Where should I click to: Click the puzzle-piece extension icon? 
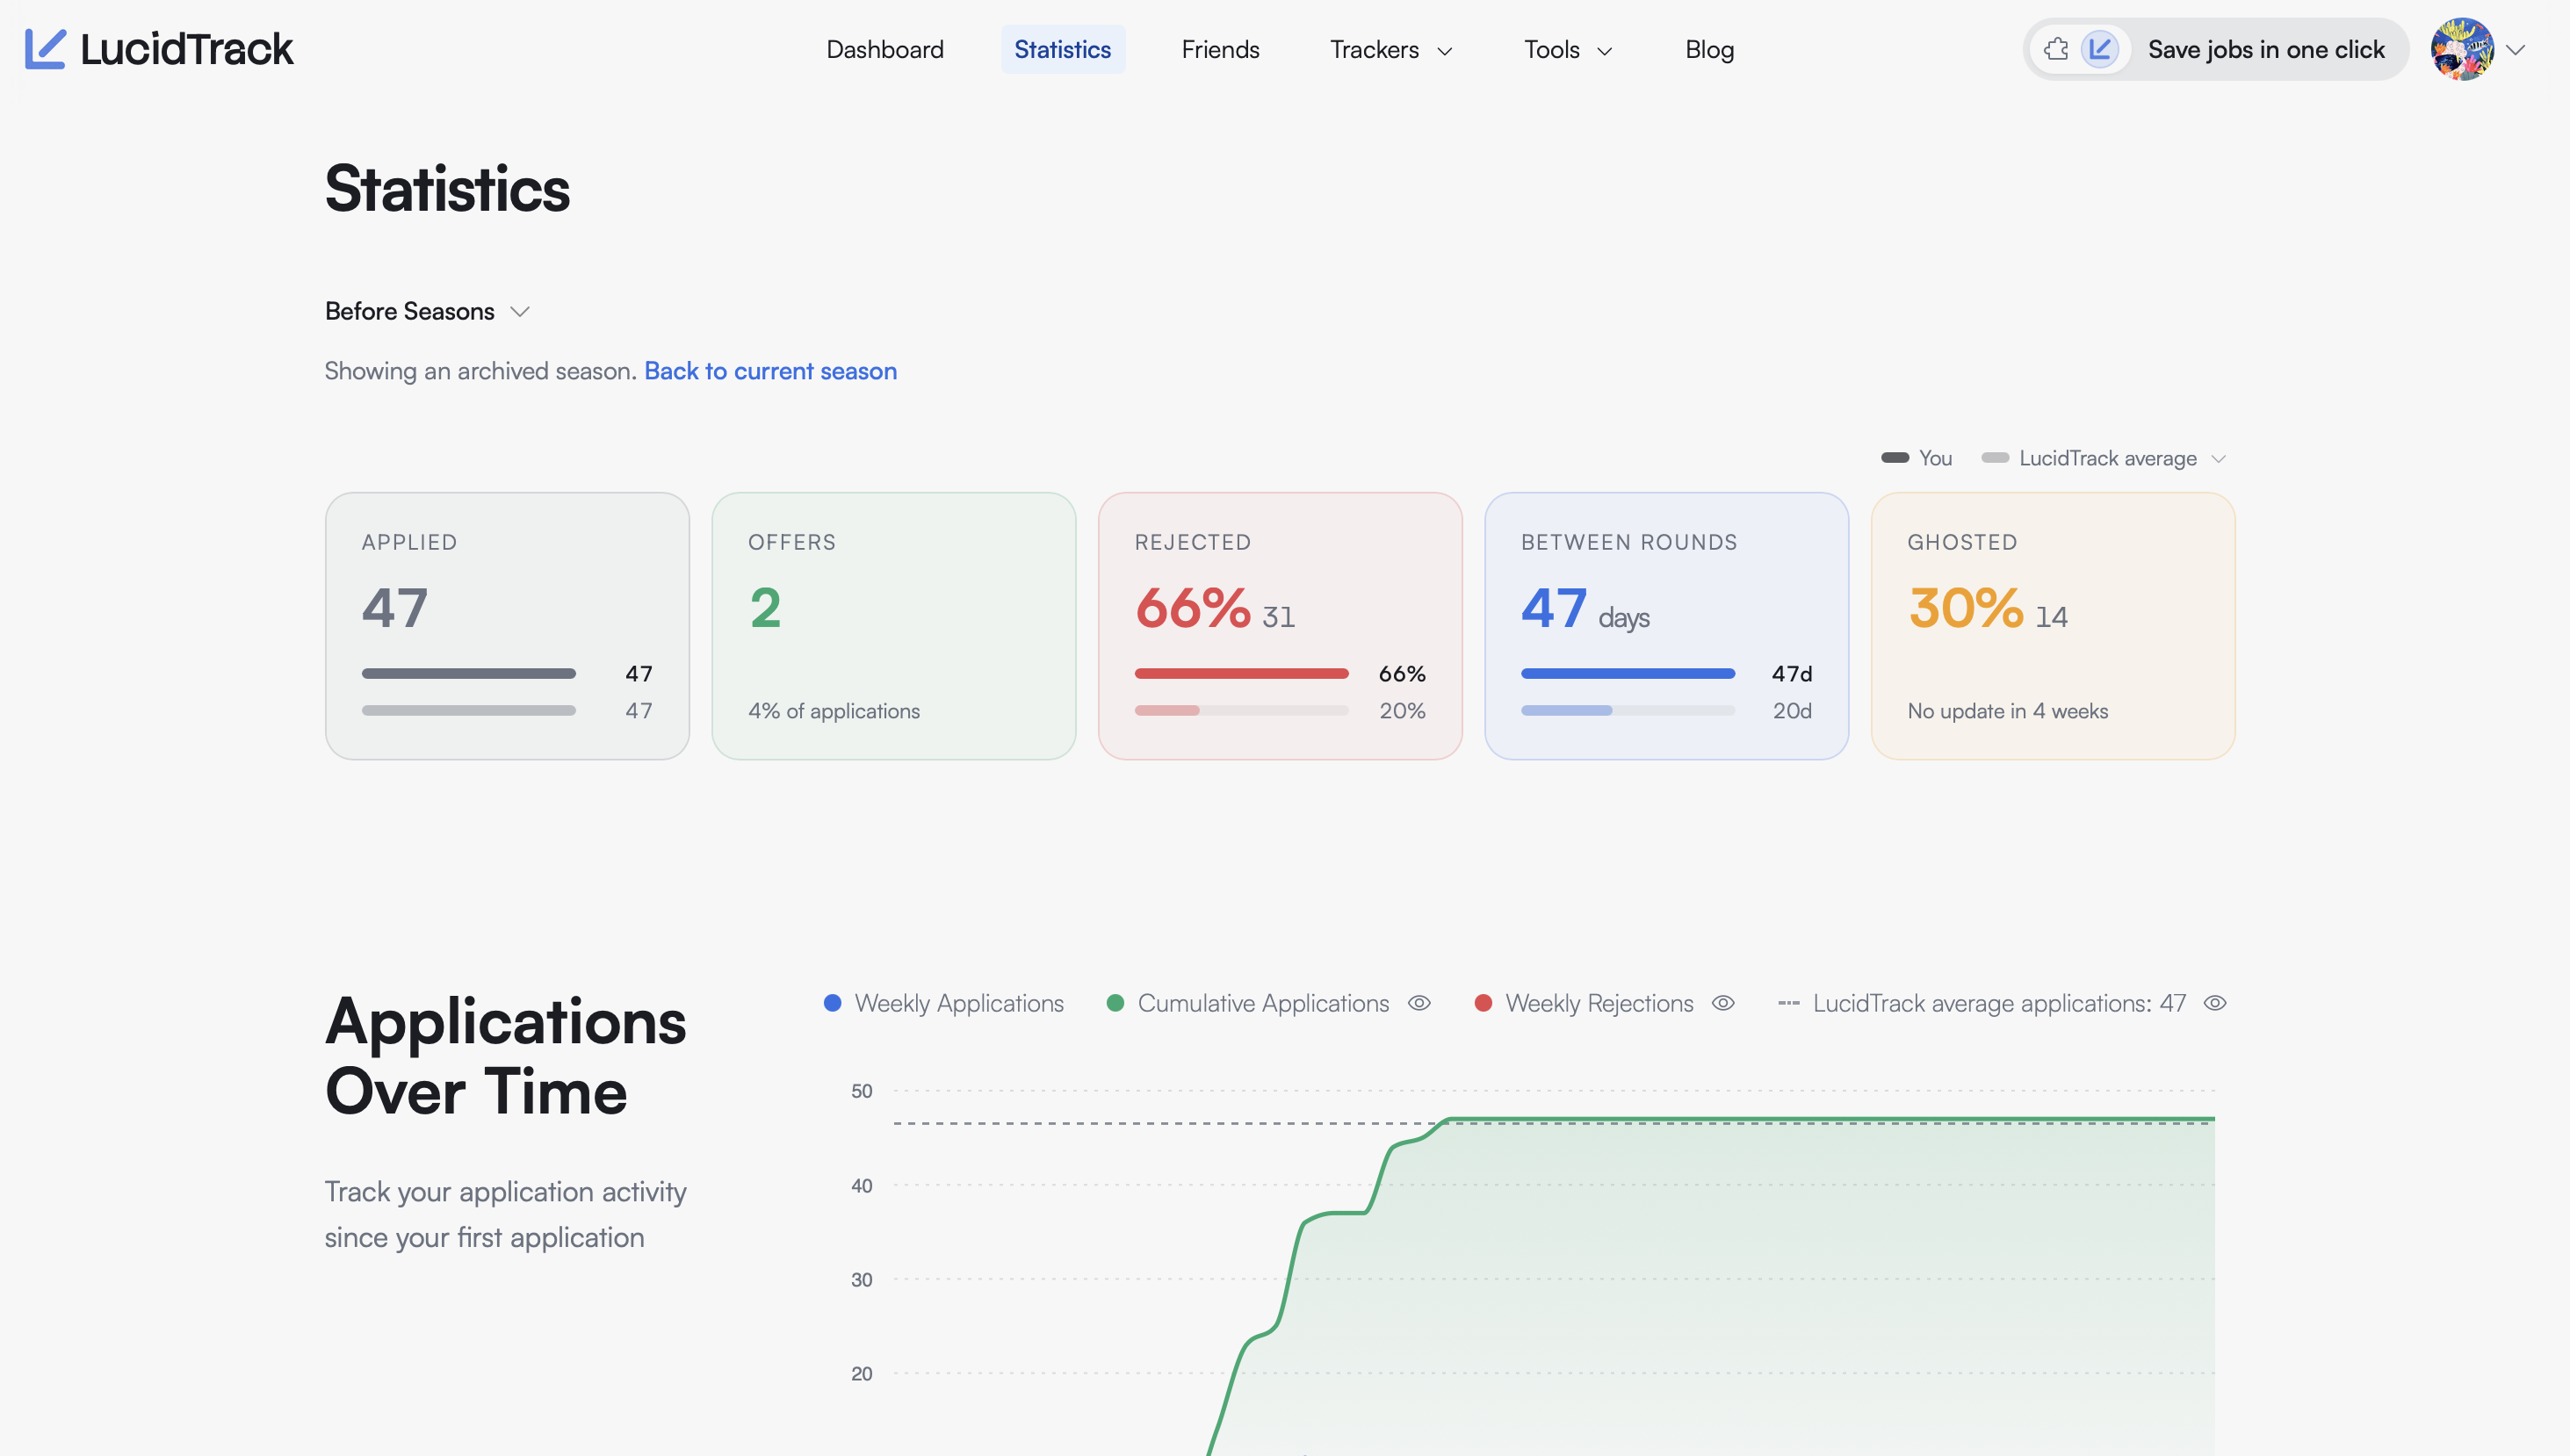pos(2056,49)
